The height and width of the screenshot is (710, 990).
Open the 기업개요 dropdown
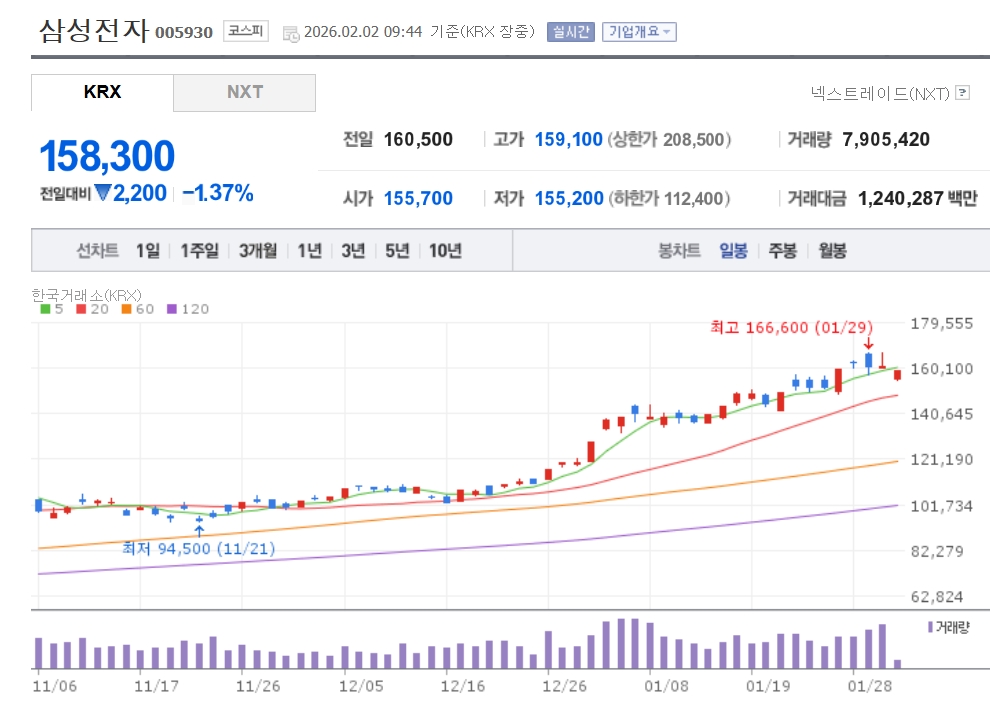pos(639,32)
